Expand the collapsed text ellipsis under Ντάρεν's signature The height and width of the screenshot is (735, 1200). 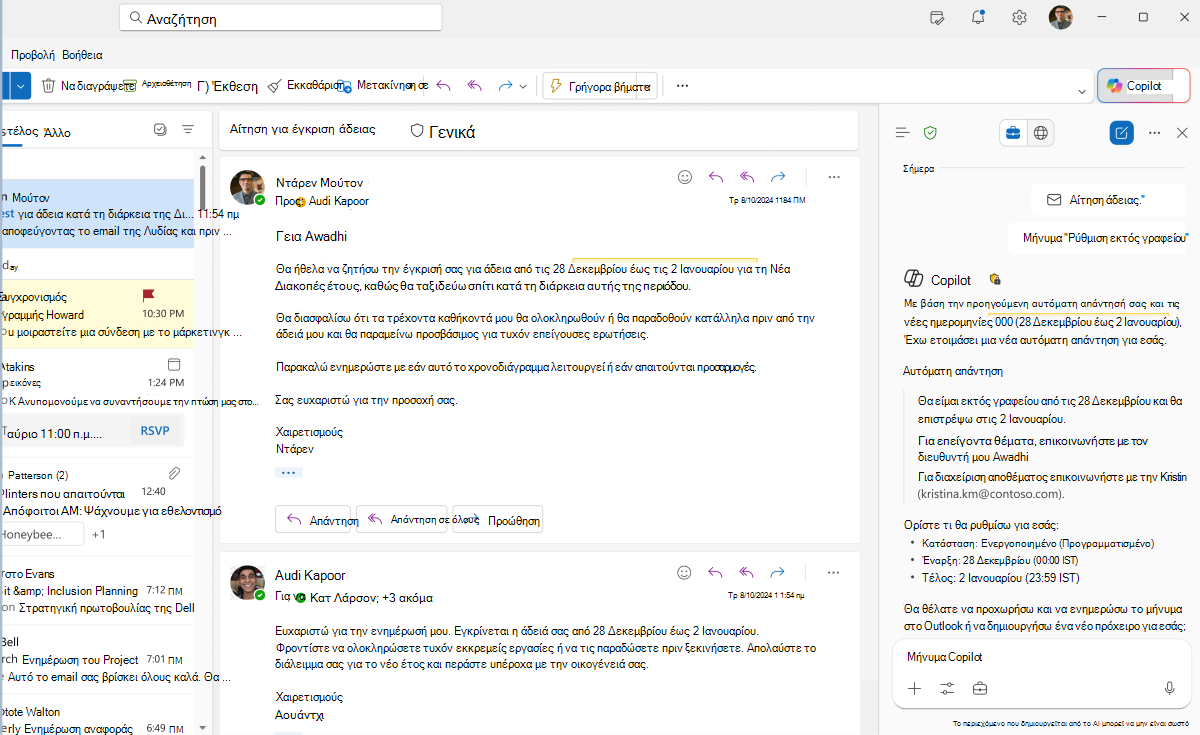(289, 472)
